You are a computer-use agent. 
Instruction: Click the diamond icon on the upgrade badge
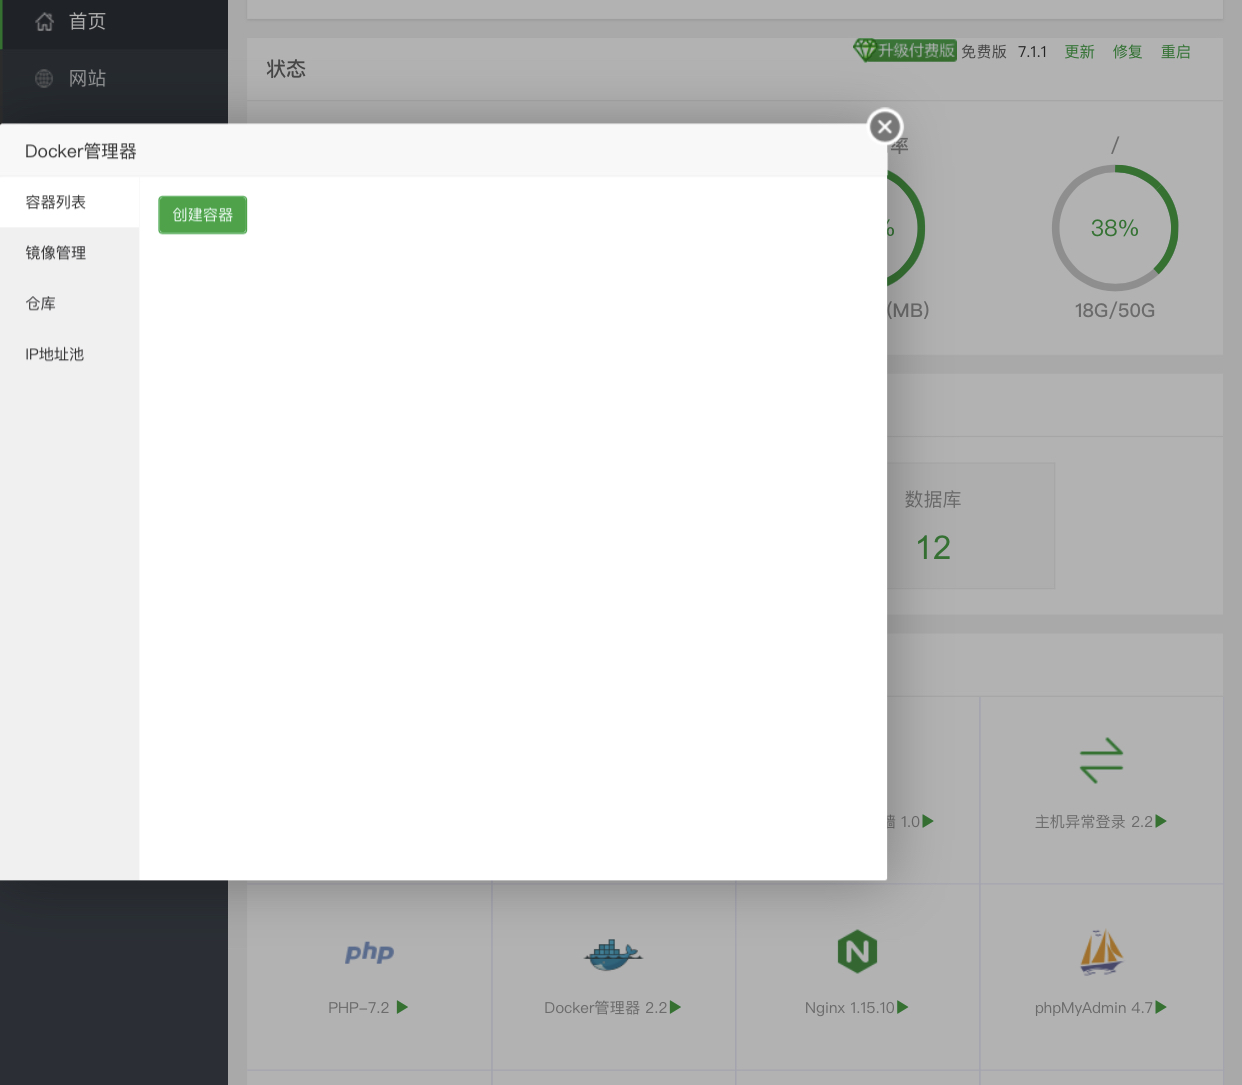(x=865, y=50)
